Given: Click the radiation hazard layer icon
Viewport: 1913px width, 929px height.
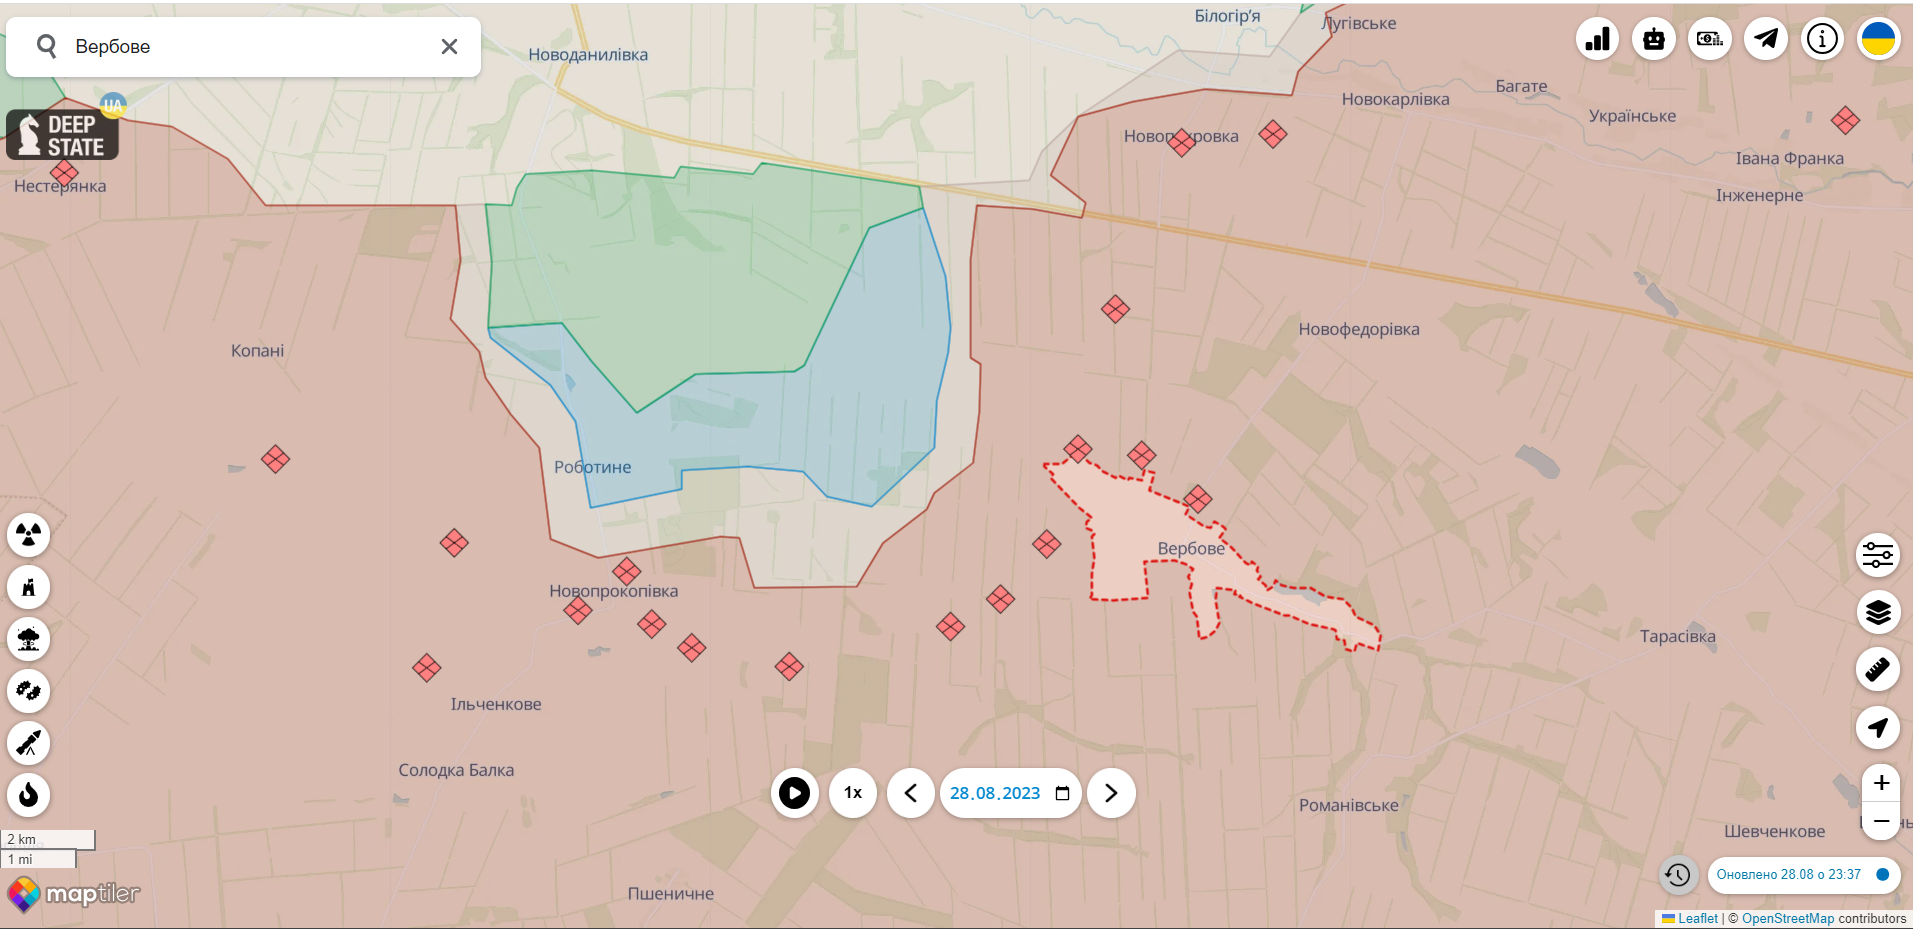Looking at the screenshot, I should point(29,535).
